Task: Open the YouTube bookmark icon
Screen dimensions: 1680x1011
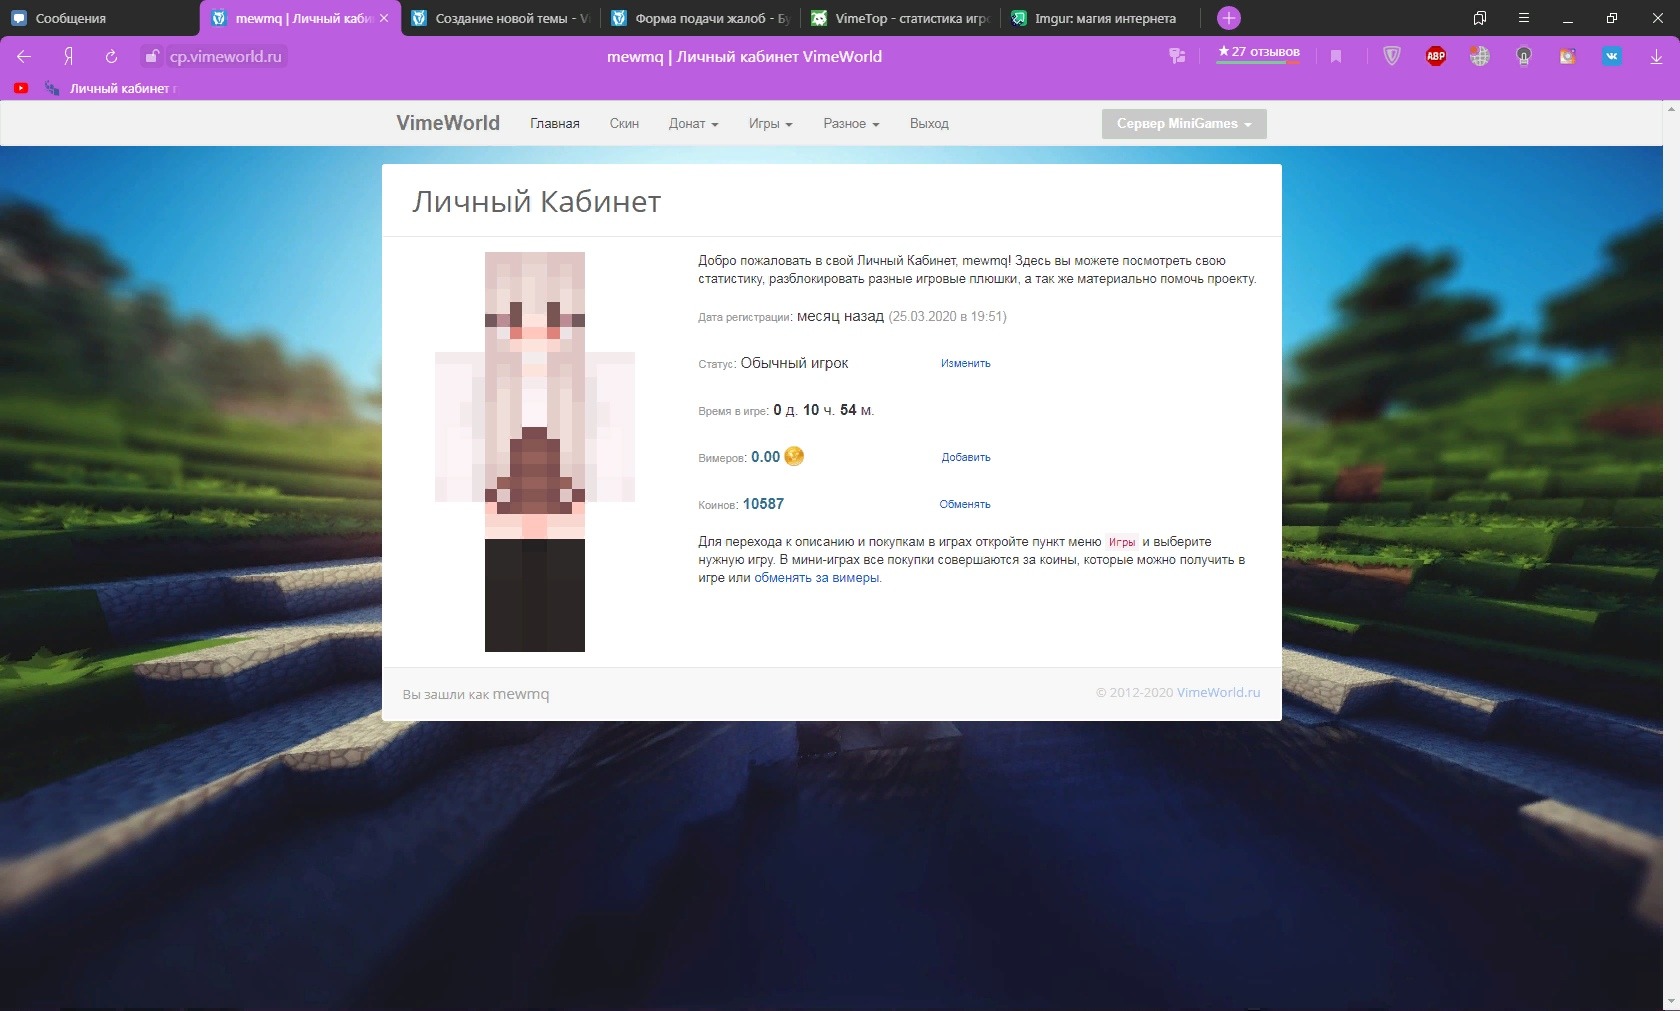Action: 21,88
